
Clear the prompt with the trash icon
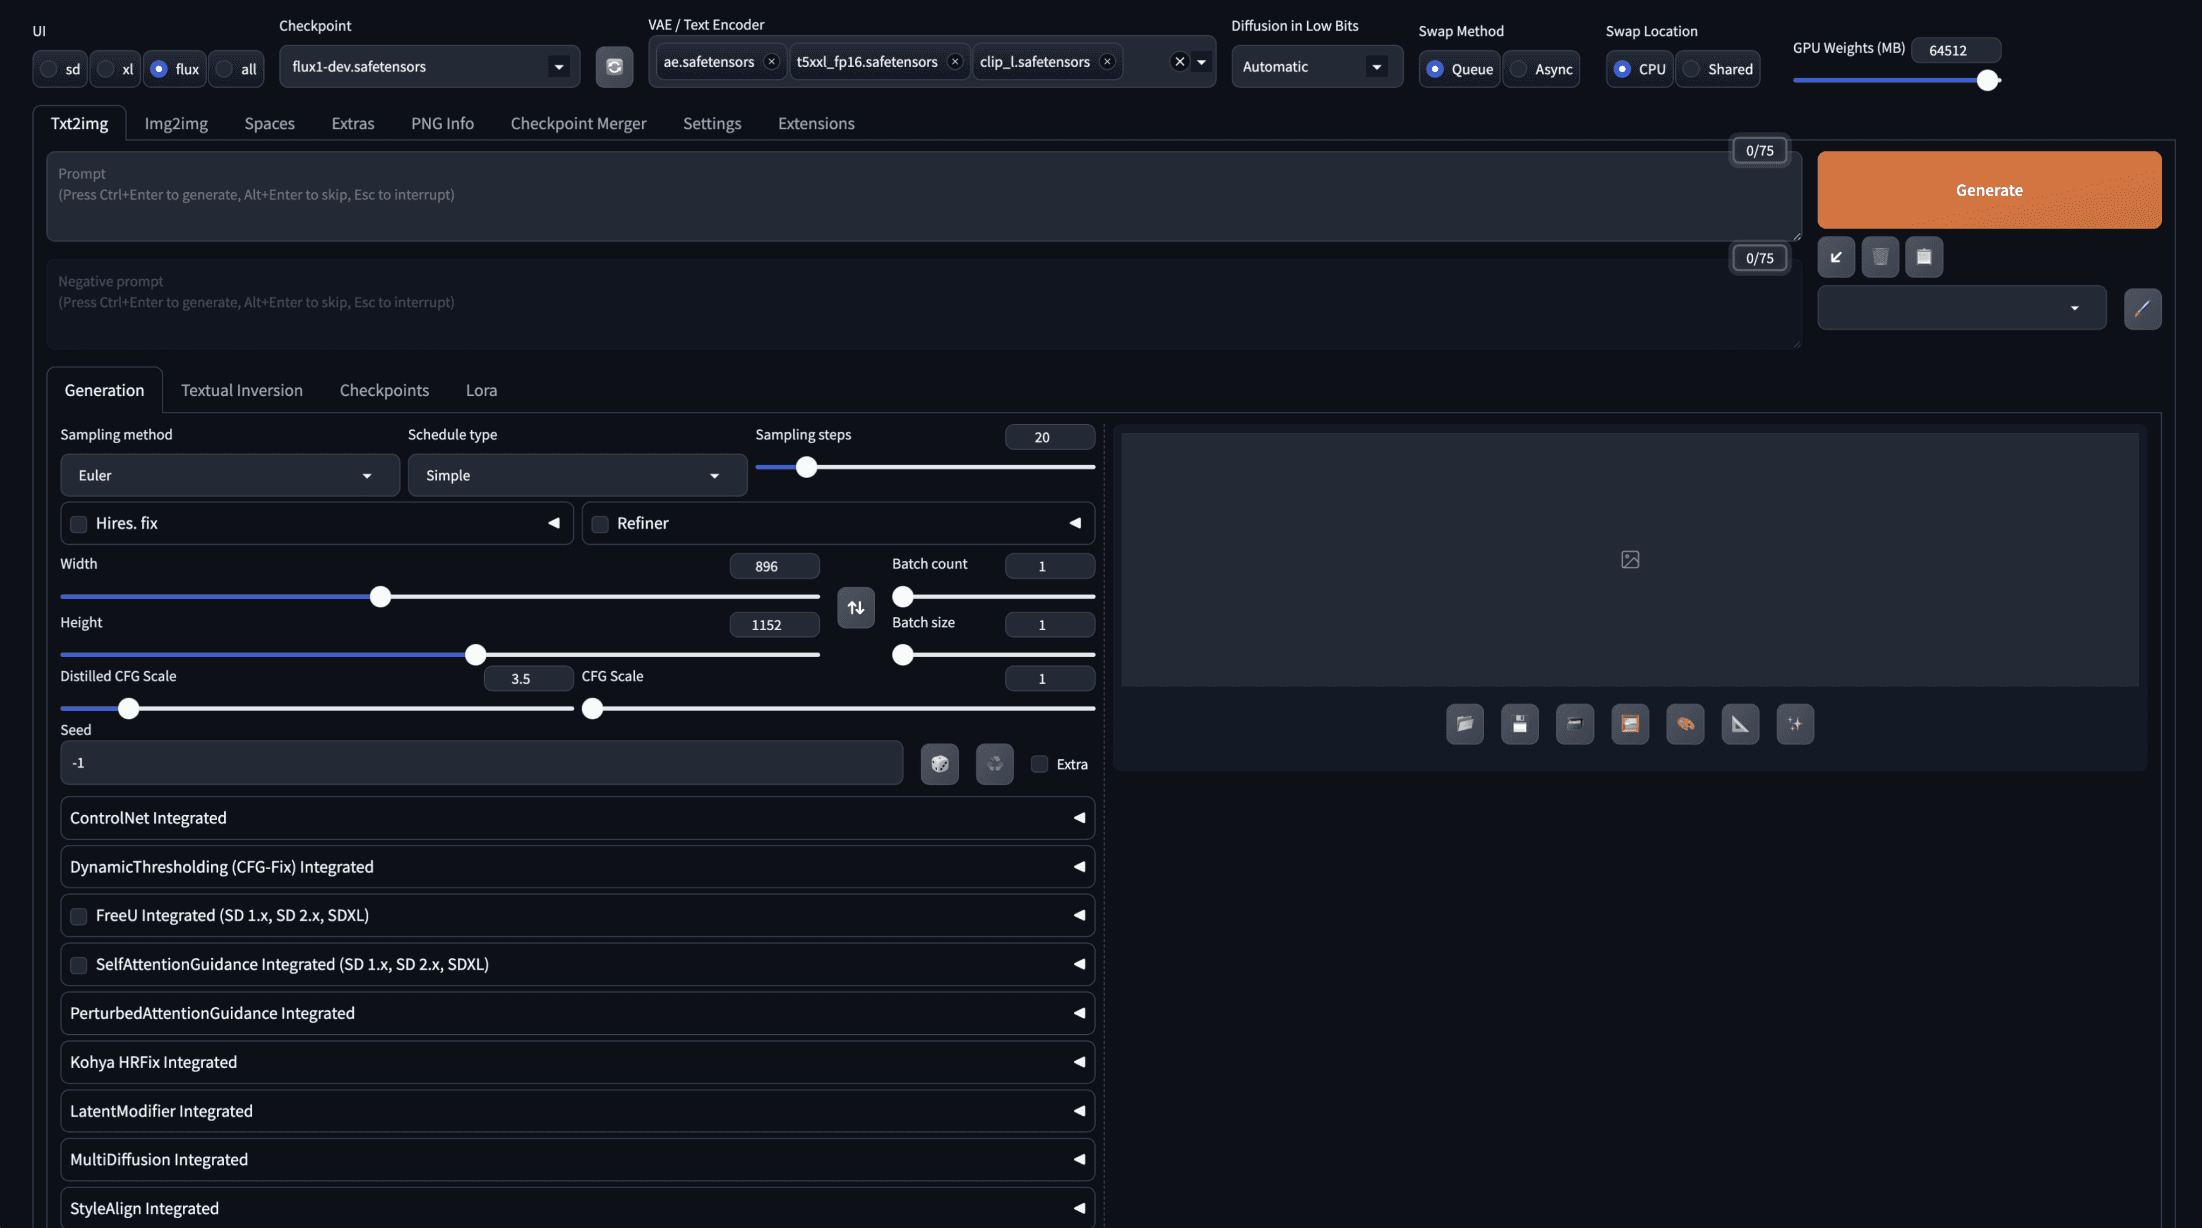[1880, 257]
